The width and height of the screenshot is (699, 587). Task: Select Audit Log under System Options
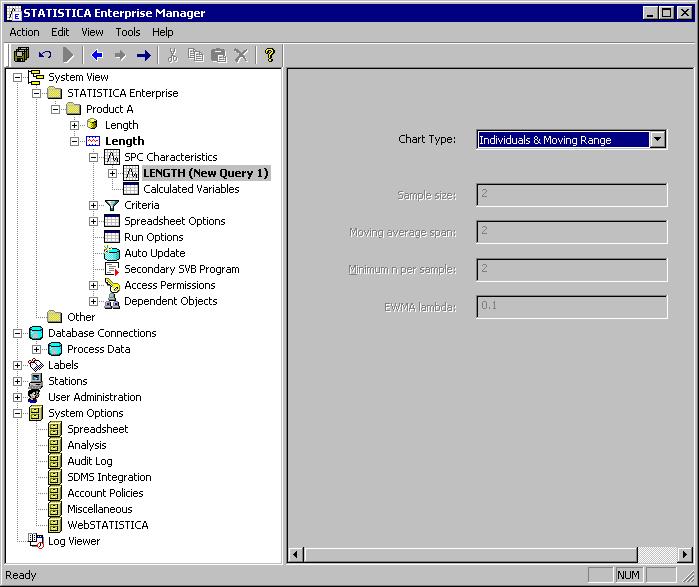click(90, 461)
